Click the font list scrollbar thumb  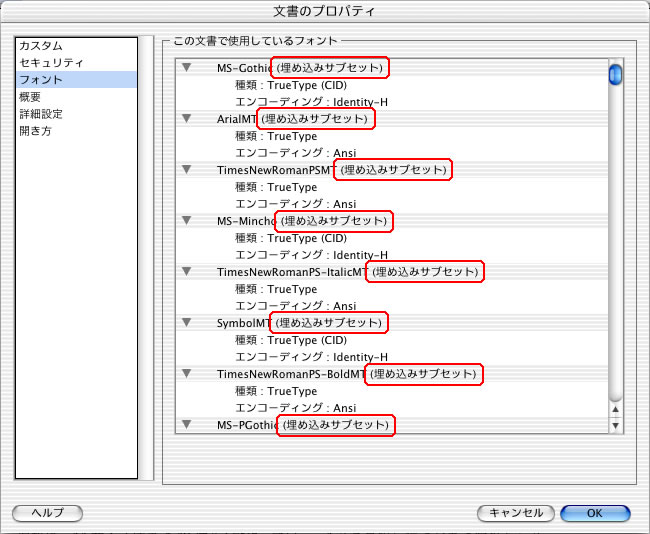pos(616,75)
